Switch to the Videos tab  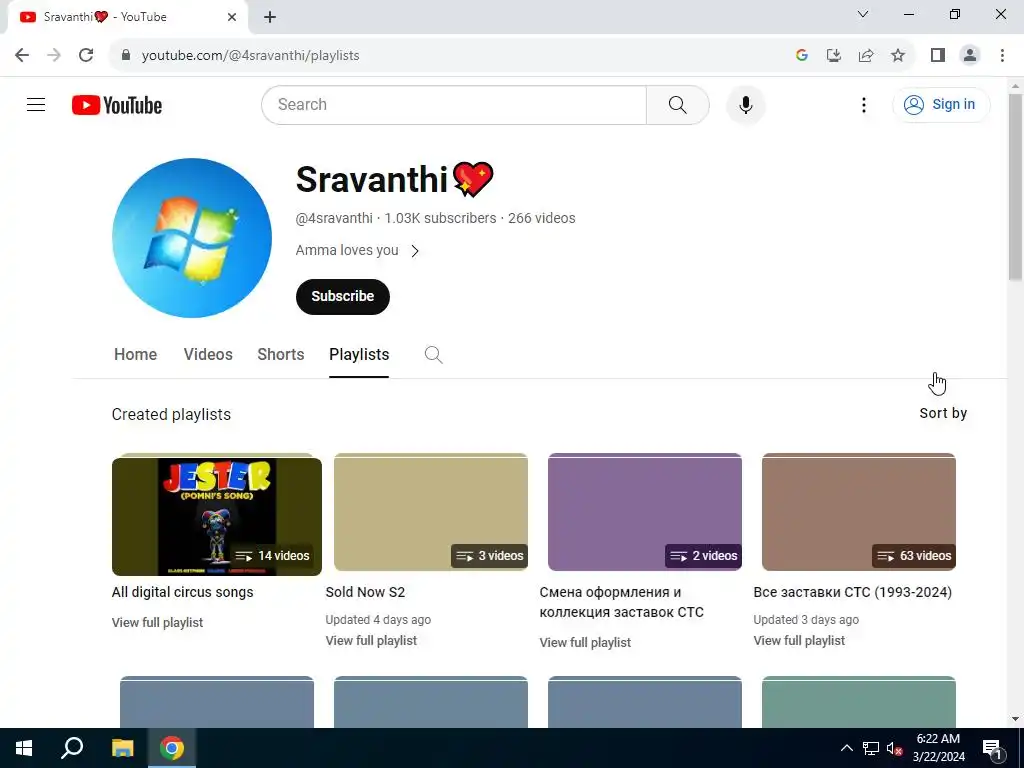pyautogui.click(x=208, y=354)
